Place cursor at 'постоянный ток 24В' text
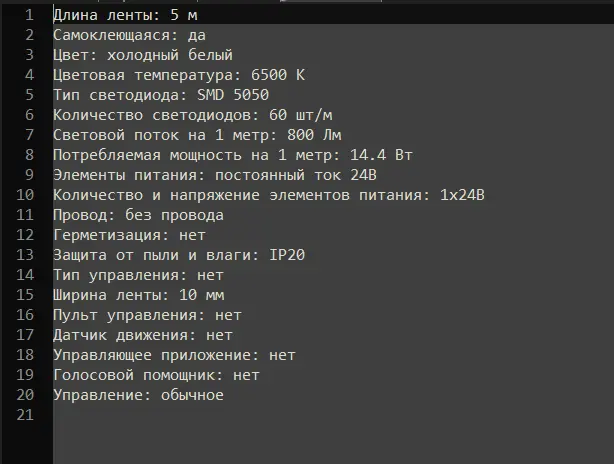 pos(296,175)
